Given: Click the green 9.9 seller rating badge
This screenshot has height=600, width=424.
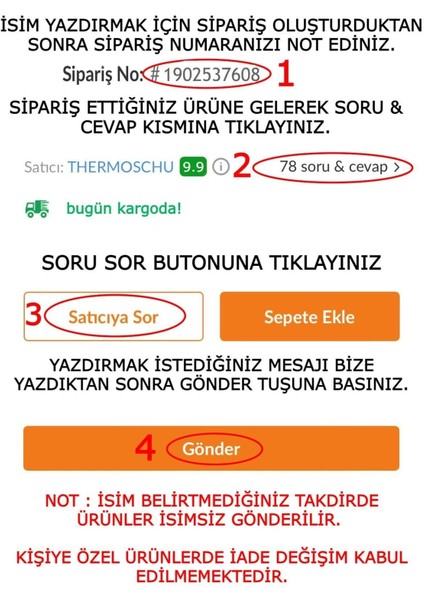Looking at the screenshot, I should pos(193,167).
